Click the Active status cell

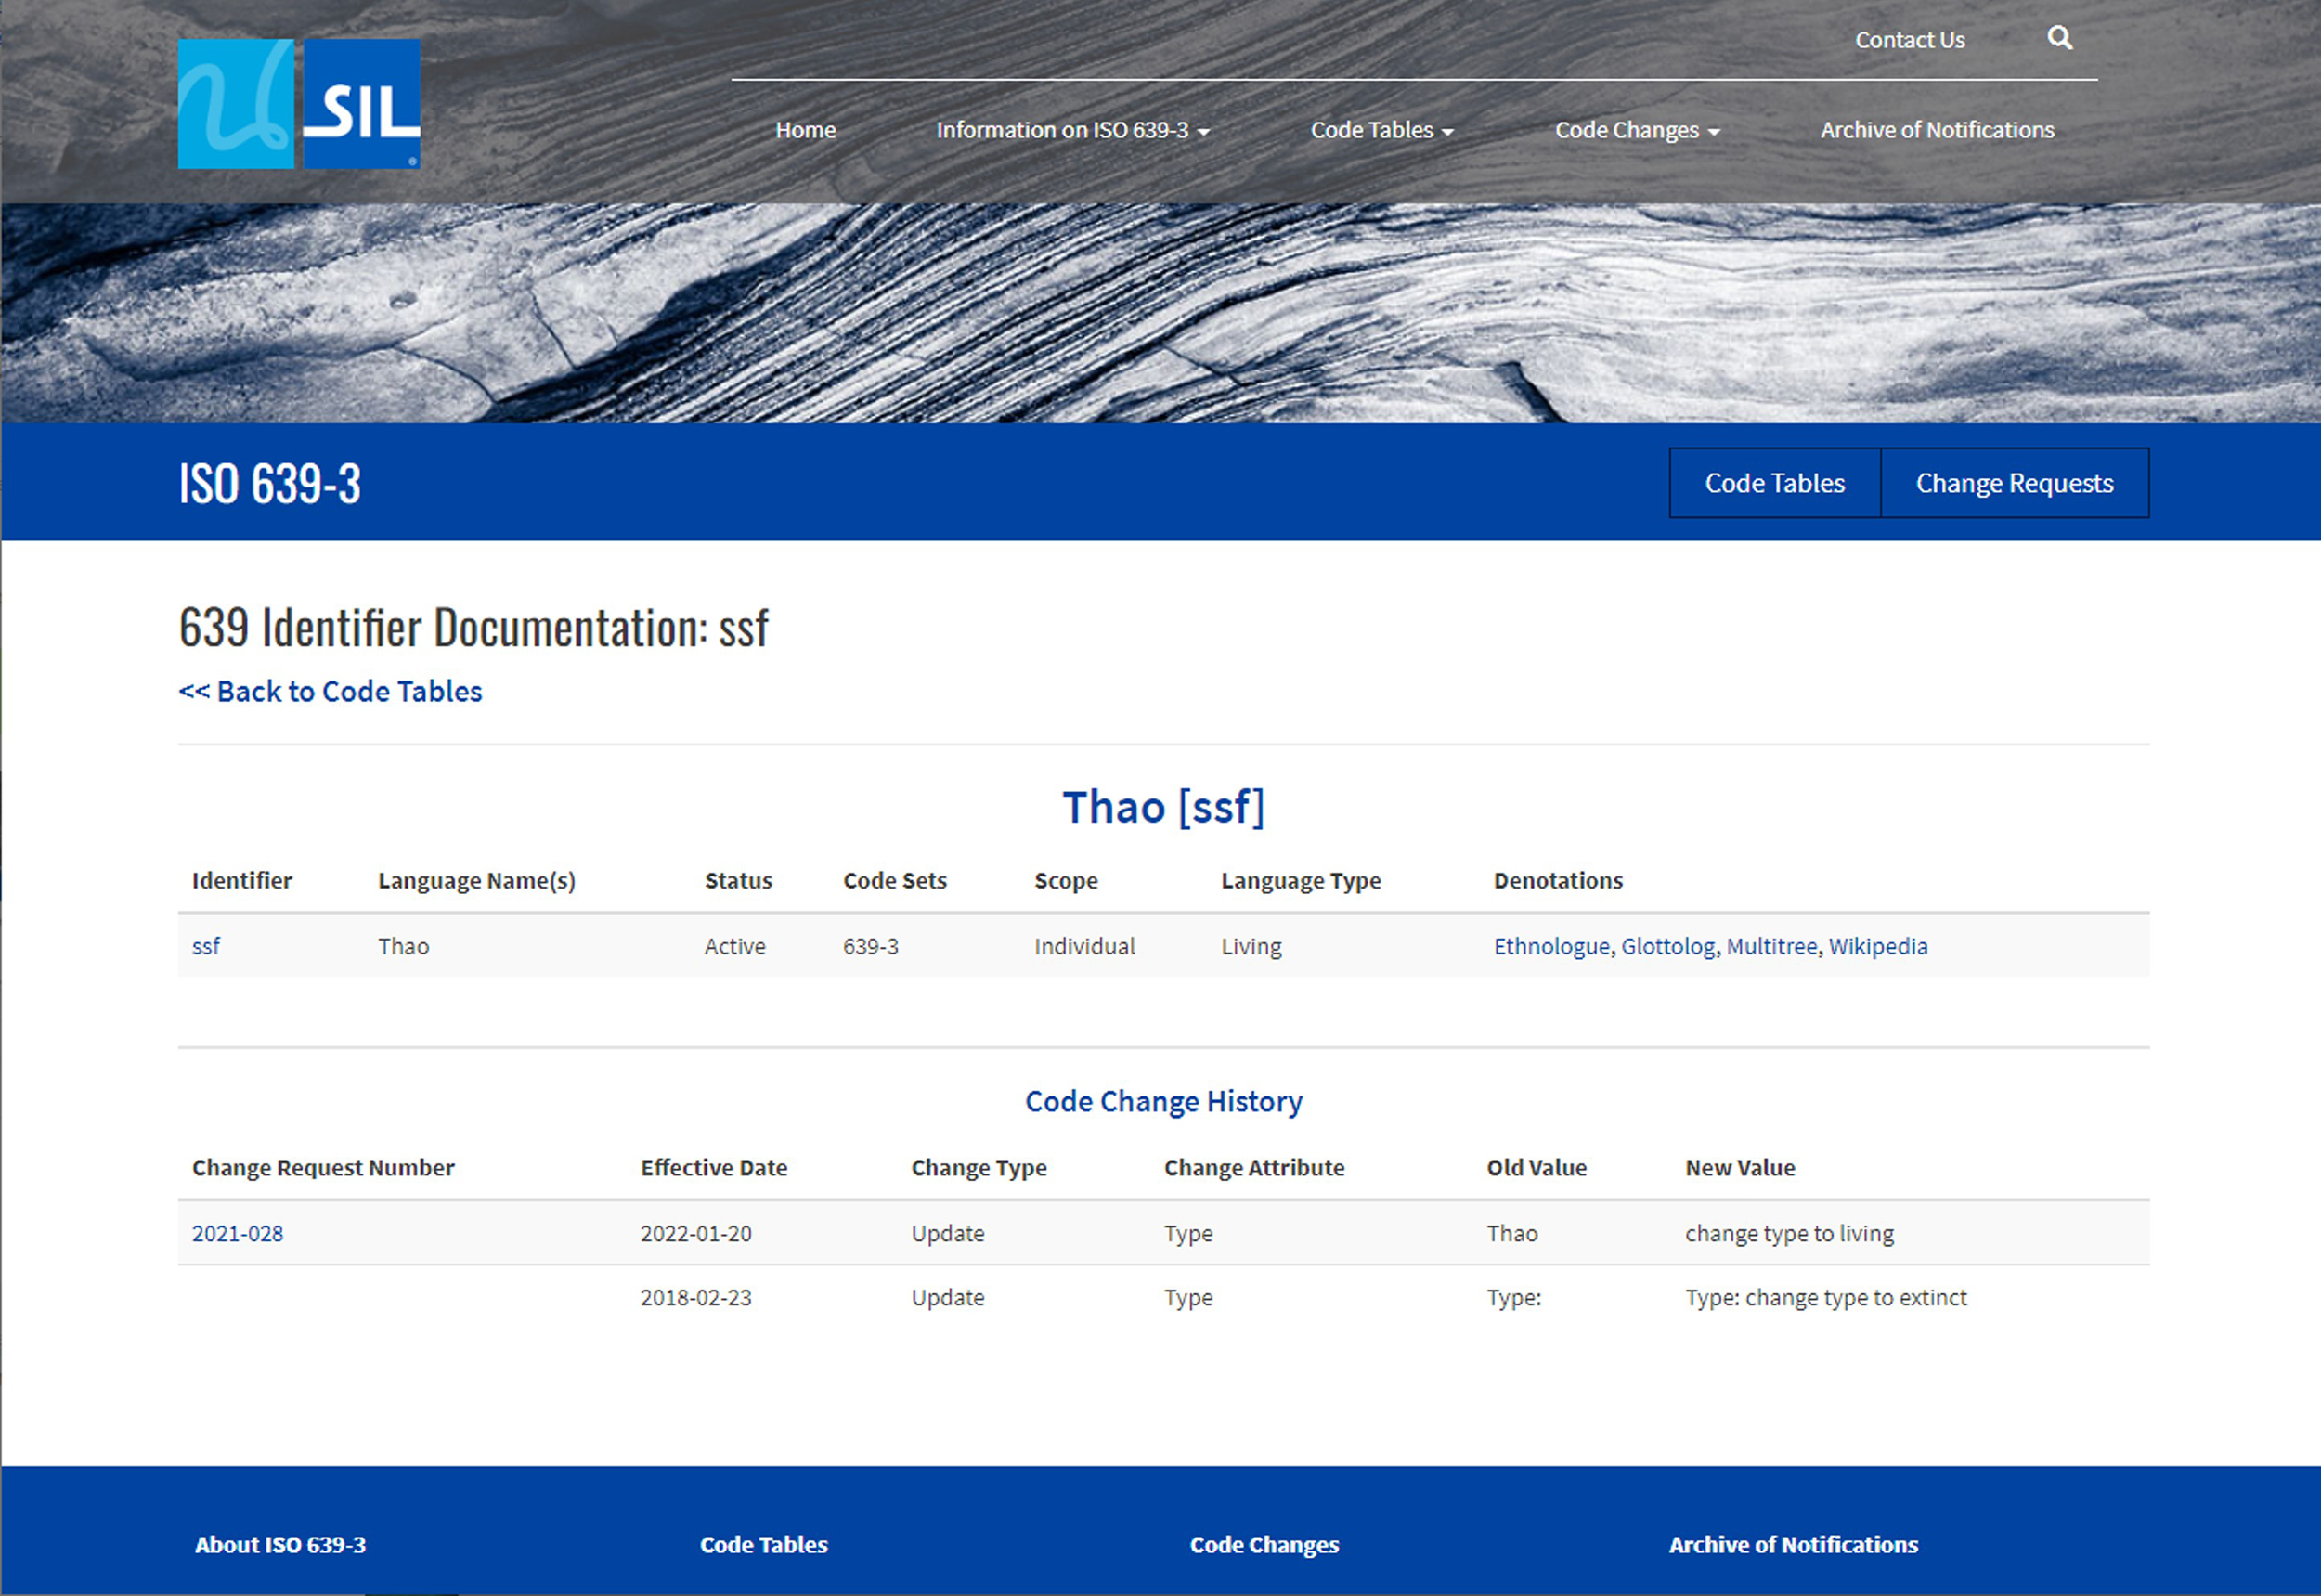tap(735, 946)
